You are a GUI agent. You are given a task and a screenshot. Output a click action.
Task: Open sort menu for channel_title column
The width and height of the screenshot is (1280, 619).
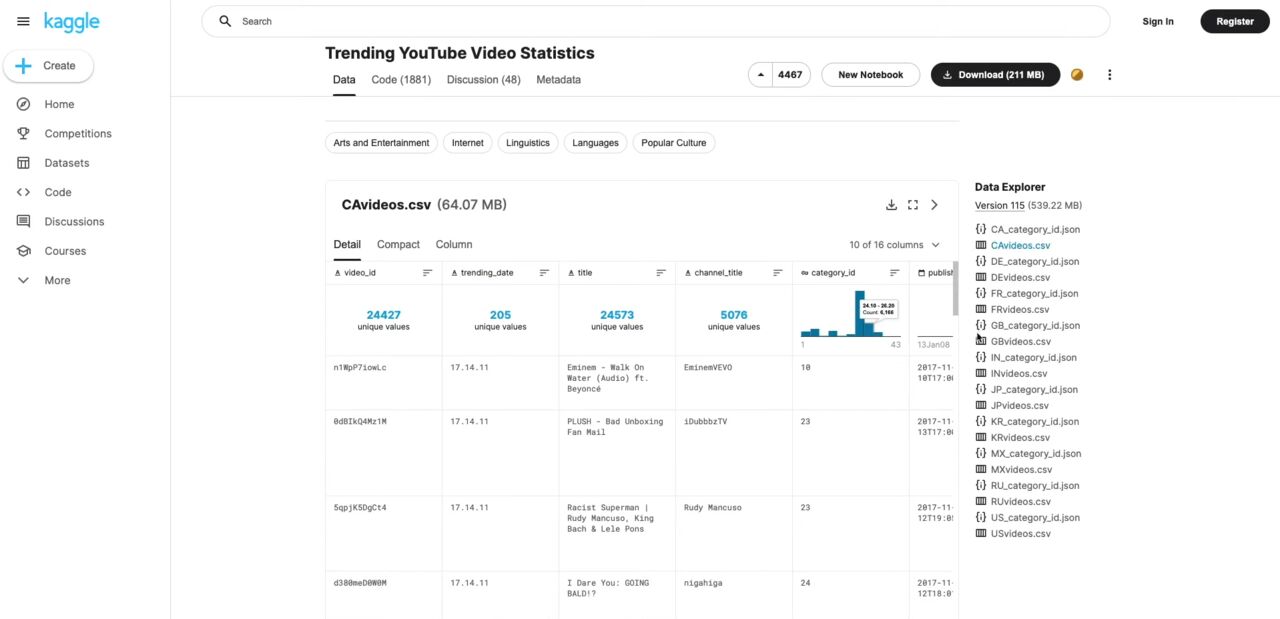(x=777, y=273)
